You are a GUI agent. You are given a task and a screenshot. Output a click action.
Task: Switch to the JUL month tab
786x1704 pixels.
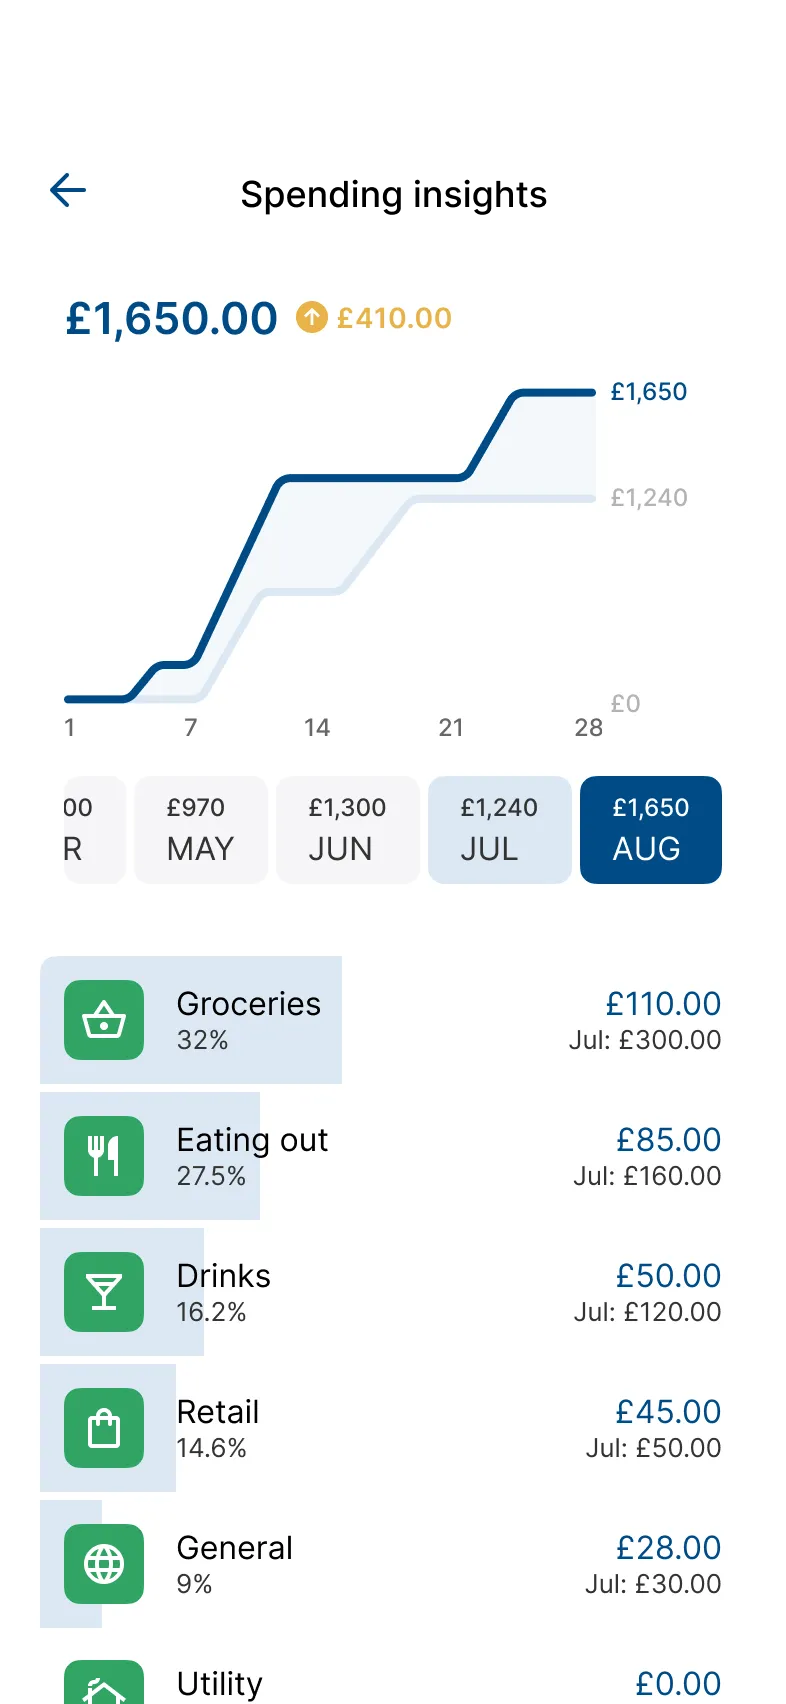tap(500, 830)
